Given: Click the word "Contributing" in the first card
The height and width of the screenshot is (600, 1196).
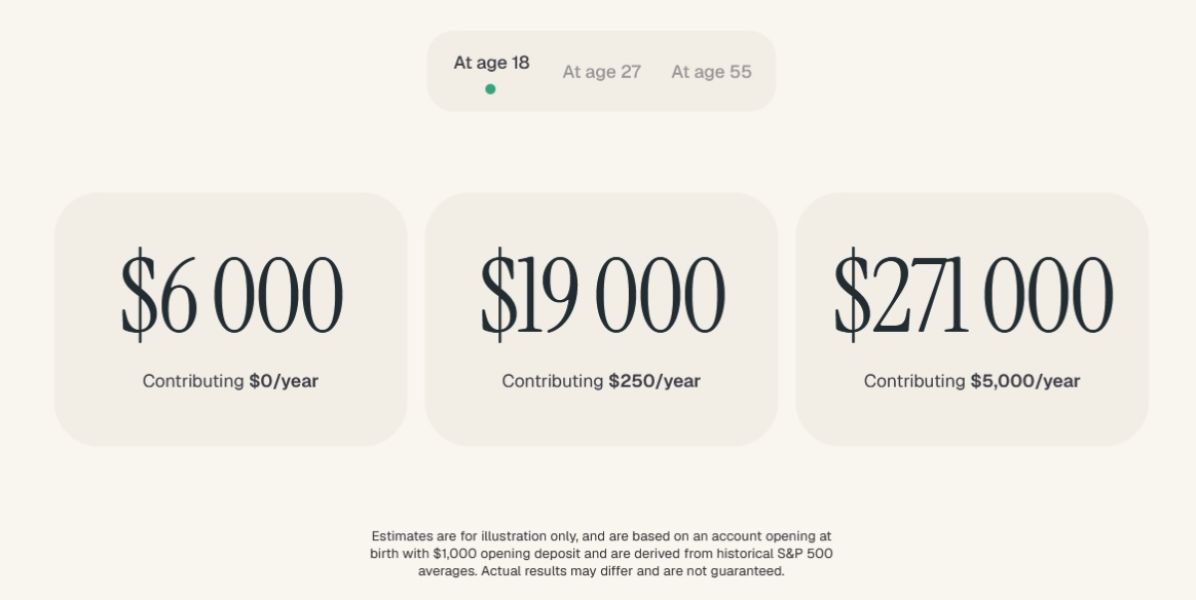Looking at the screenshot, I should [x=193, y=381].
